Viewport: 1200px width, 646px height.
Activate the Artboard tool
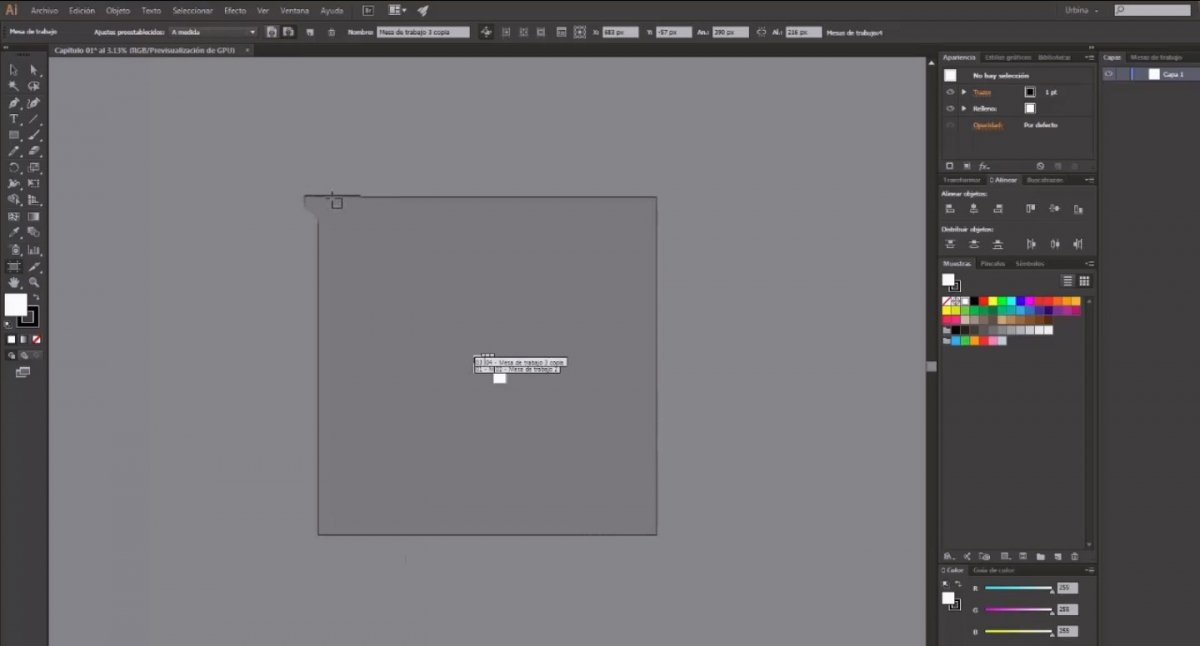click(14, 266)
